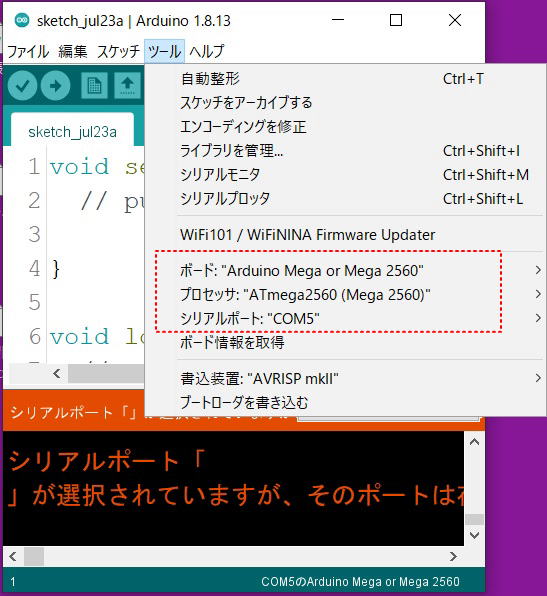Image resolution: width=547 pixels, height=596 pixels.
Task: Expand the ボード: Arduino Mega submenu
Action: [x=344, y=271]
